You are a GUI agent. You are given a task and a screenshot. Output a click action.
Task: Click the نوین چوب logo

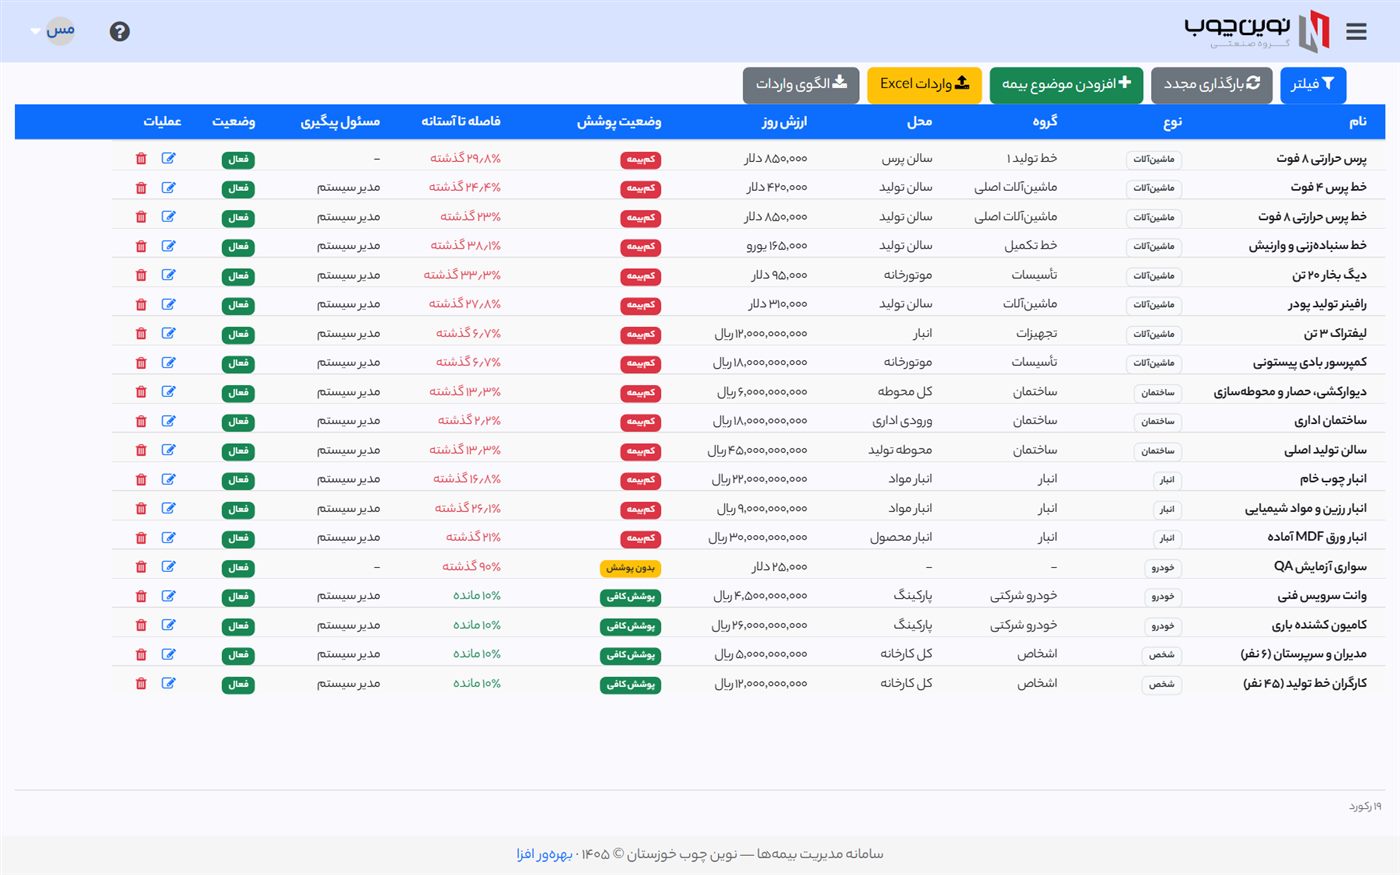1258,31
